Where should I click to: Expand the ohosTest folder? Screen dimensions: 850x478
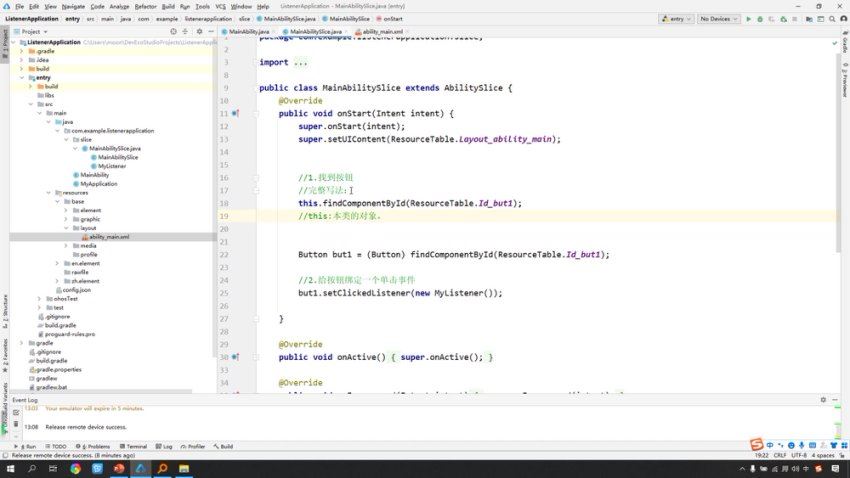[x=40, y=299]
